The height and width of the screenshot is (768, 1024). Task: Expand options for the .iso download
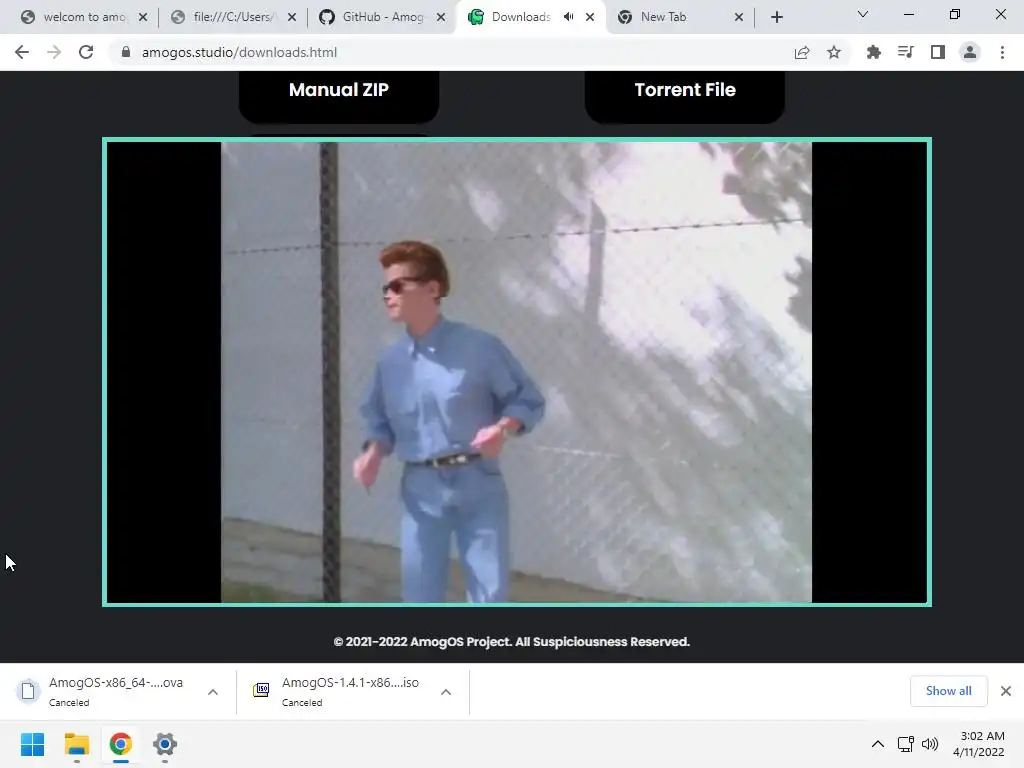[446, 692]
